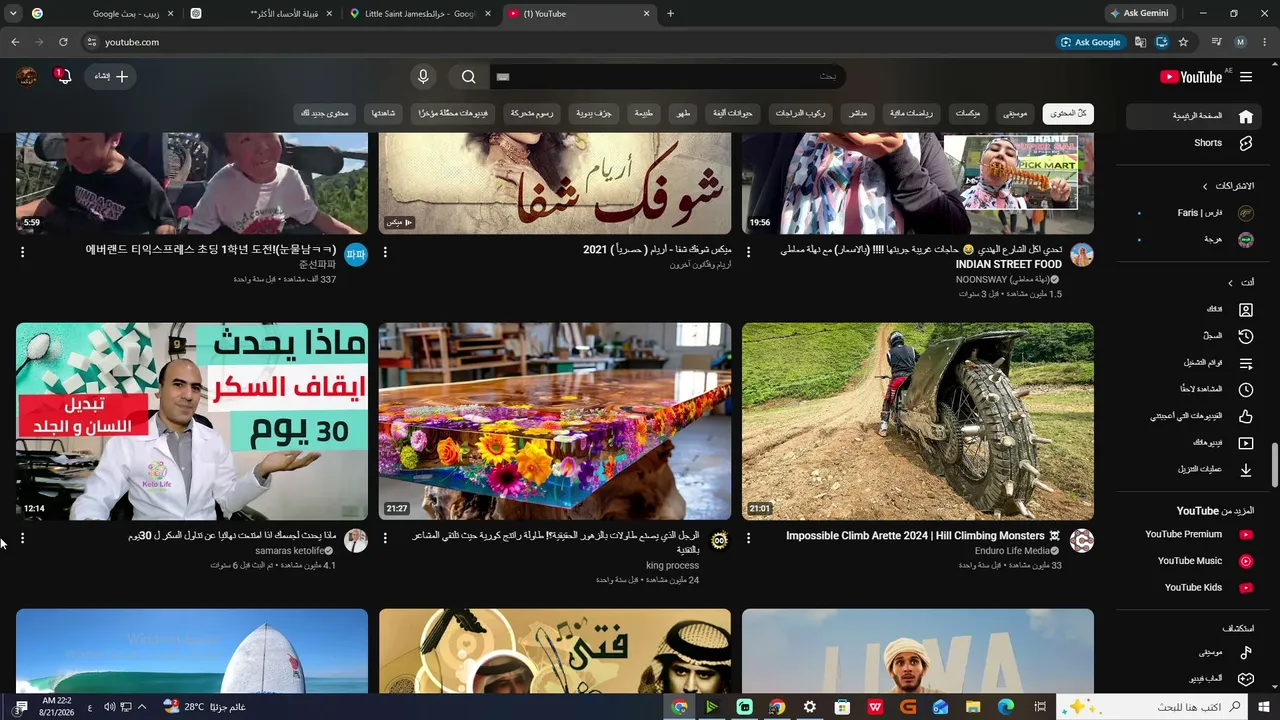The width and height of the screenshot is (1280, 720).
Task: Open options for Impossible Climb Arette video
Action: pyautogui.click(x=748, y=538)
